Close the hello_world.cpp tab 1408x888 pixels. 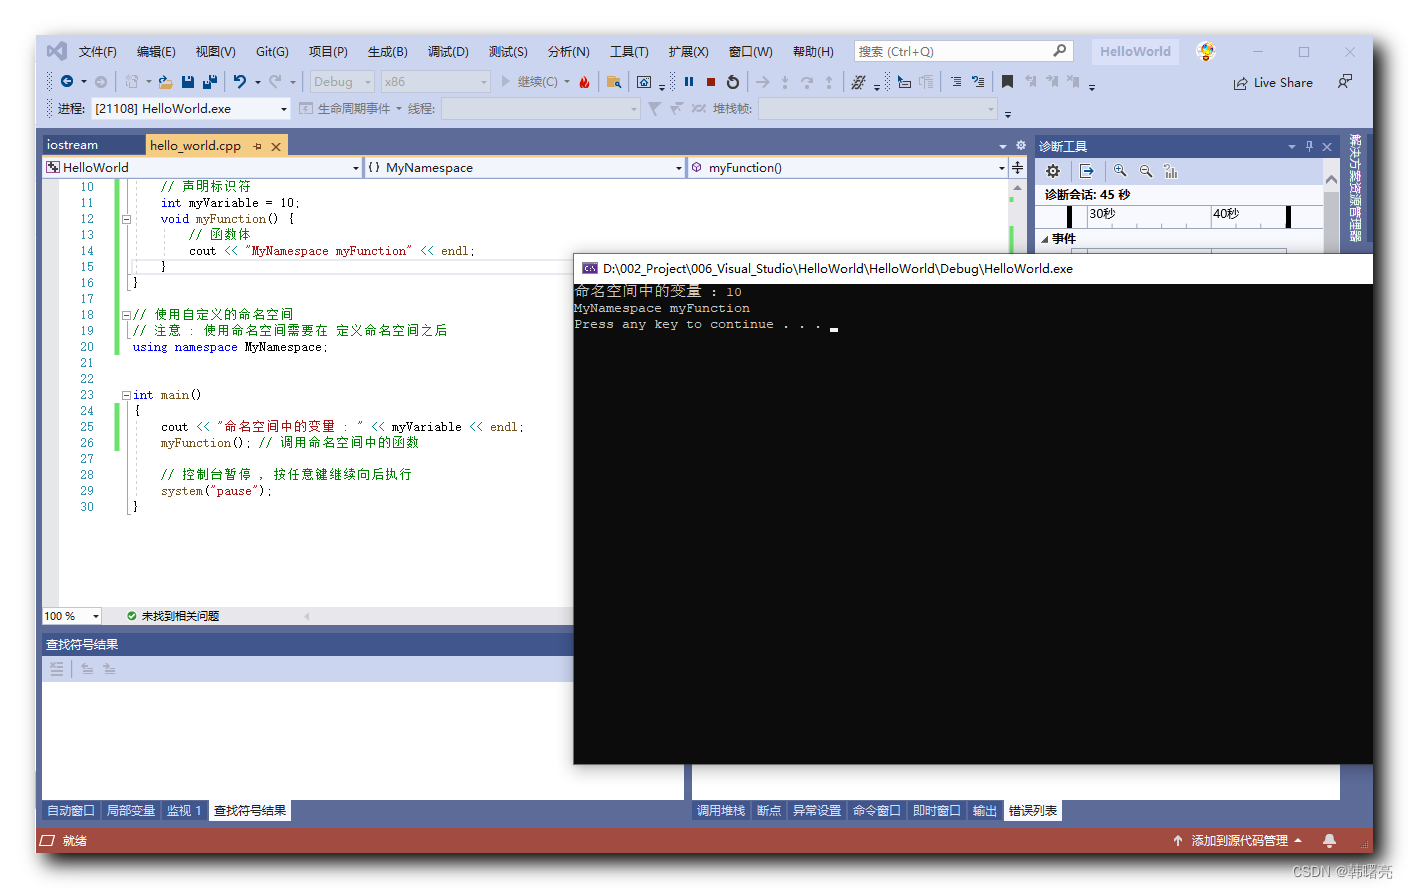click(276, 146)
